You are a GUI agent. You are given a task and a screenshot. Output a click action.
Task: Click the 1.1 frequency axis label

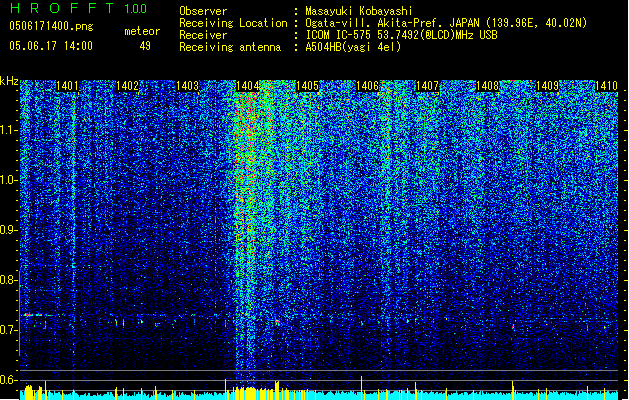click(9, 130)
